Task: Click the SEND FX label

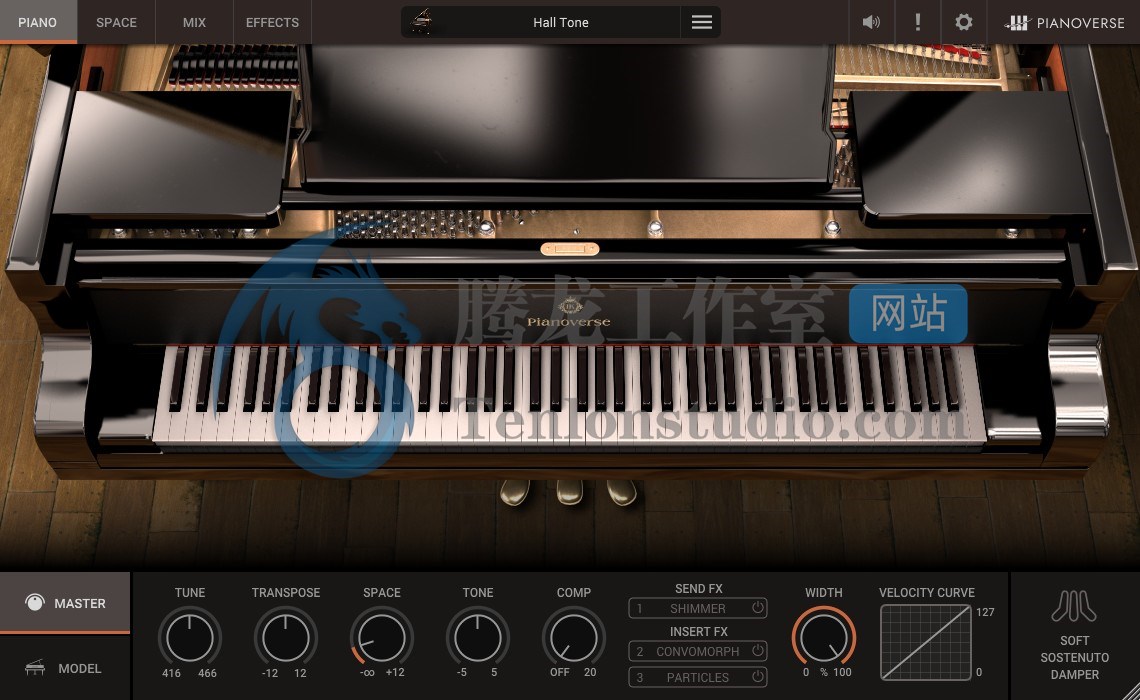Action: [699, 588]
